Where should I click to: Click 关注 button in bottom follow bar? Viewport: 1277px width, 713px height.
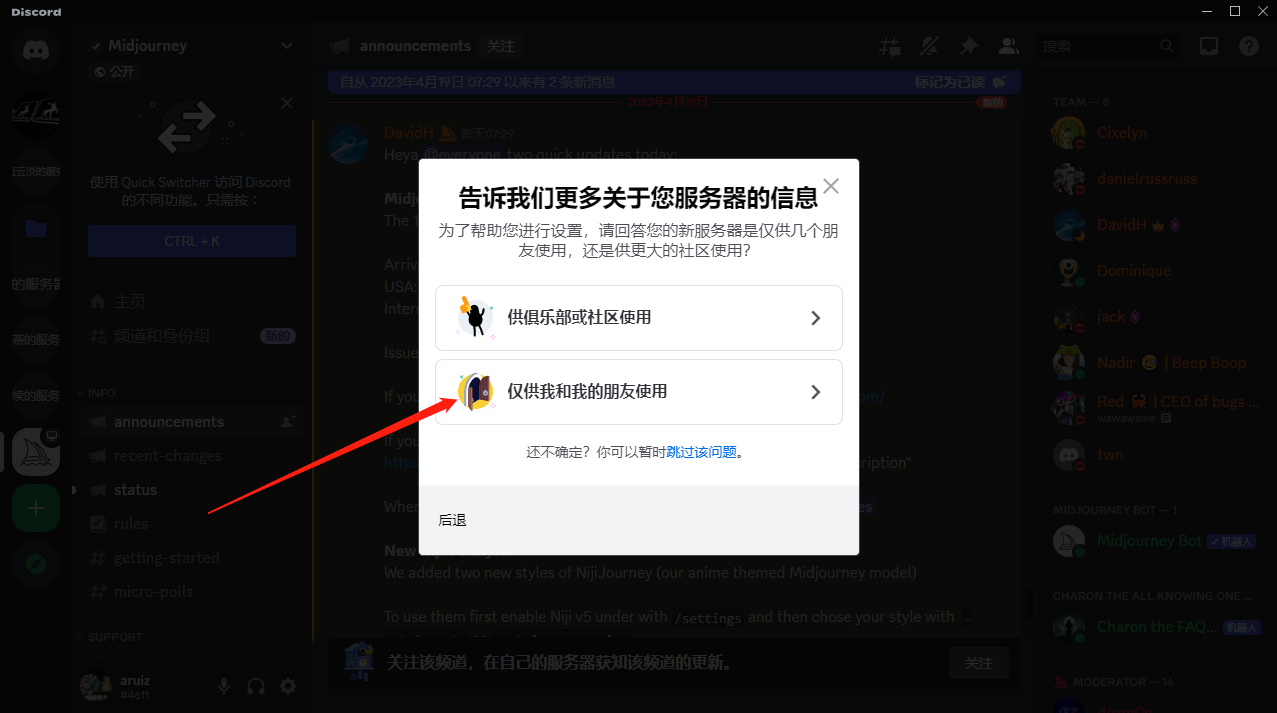click(x=979, y=663)
